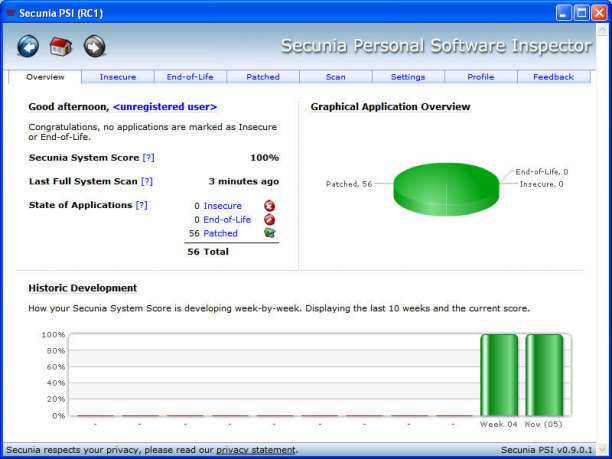Click the 100% system score value
Viewport: 612px width, 459px height.
[265, 158]
